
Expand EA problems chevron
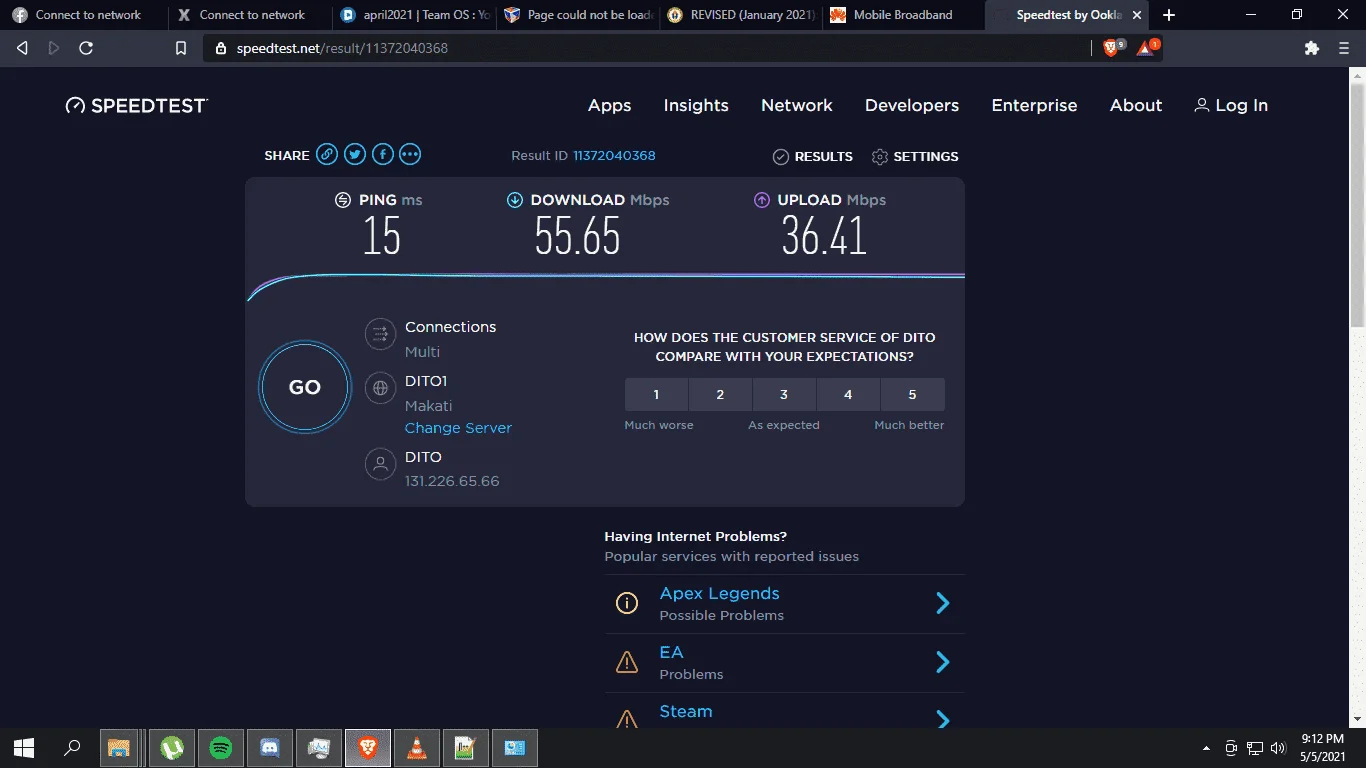pyautogui.click(x=942, y=662)
